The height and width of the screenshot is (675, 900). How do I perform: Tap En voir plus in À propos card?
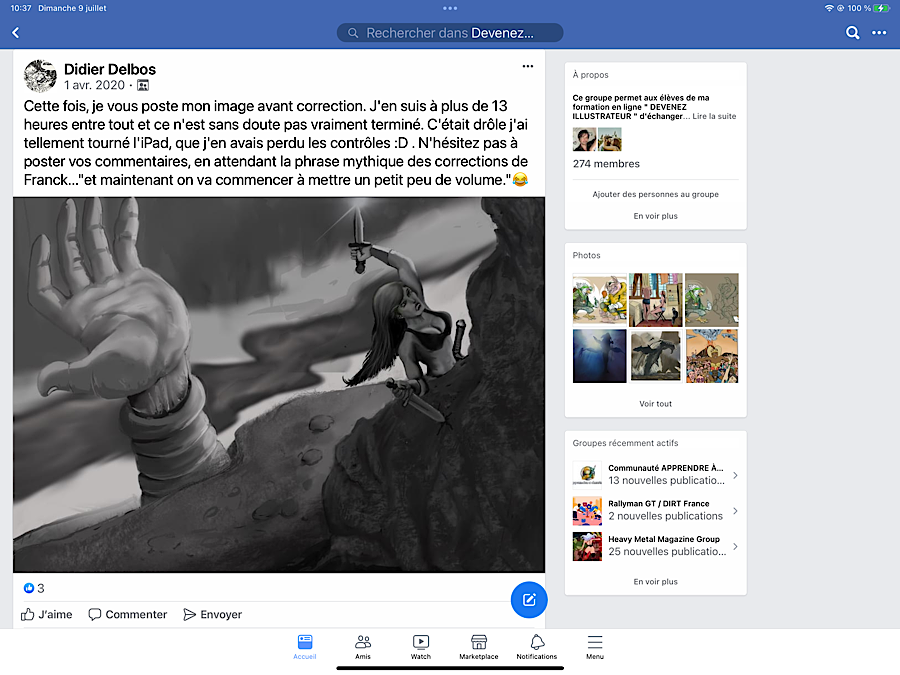(655, 216)
